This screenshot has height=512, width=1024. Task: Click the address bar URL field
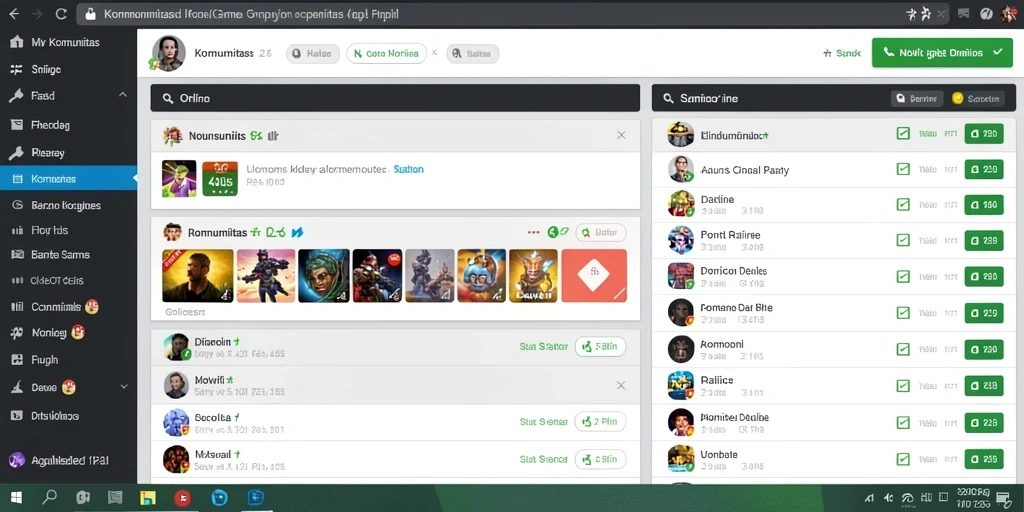pos(513,14)
